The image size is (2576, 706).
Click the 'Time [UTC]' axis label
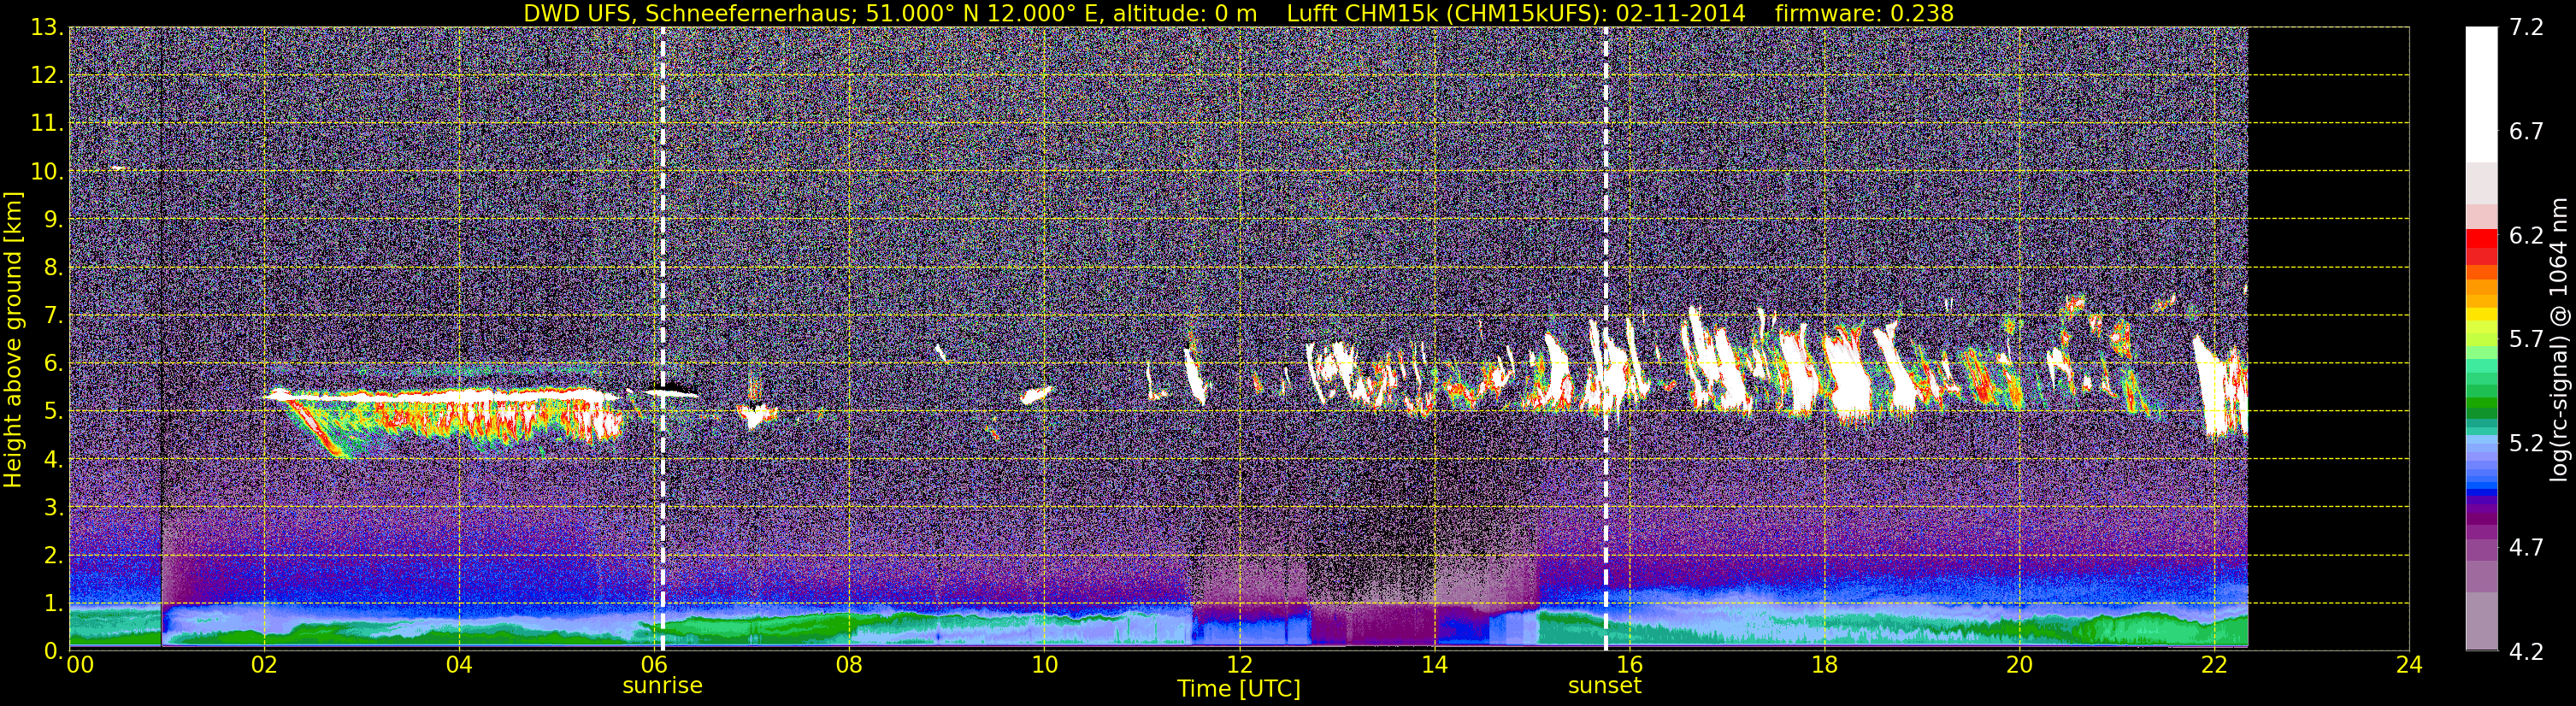[x=1239, y=688]
